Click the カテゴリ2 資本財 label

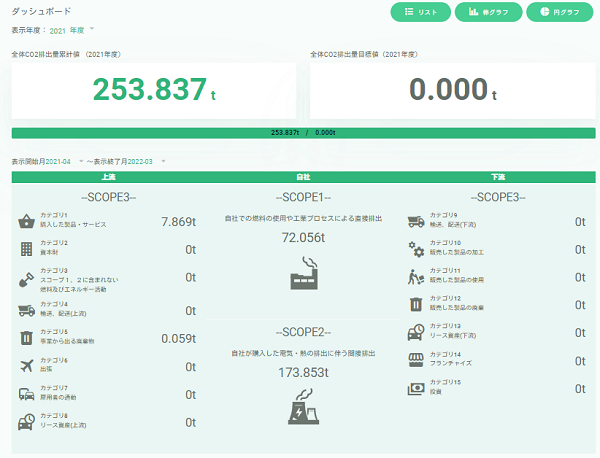tap(54, 247)
